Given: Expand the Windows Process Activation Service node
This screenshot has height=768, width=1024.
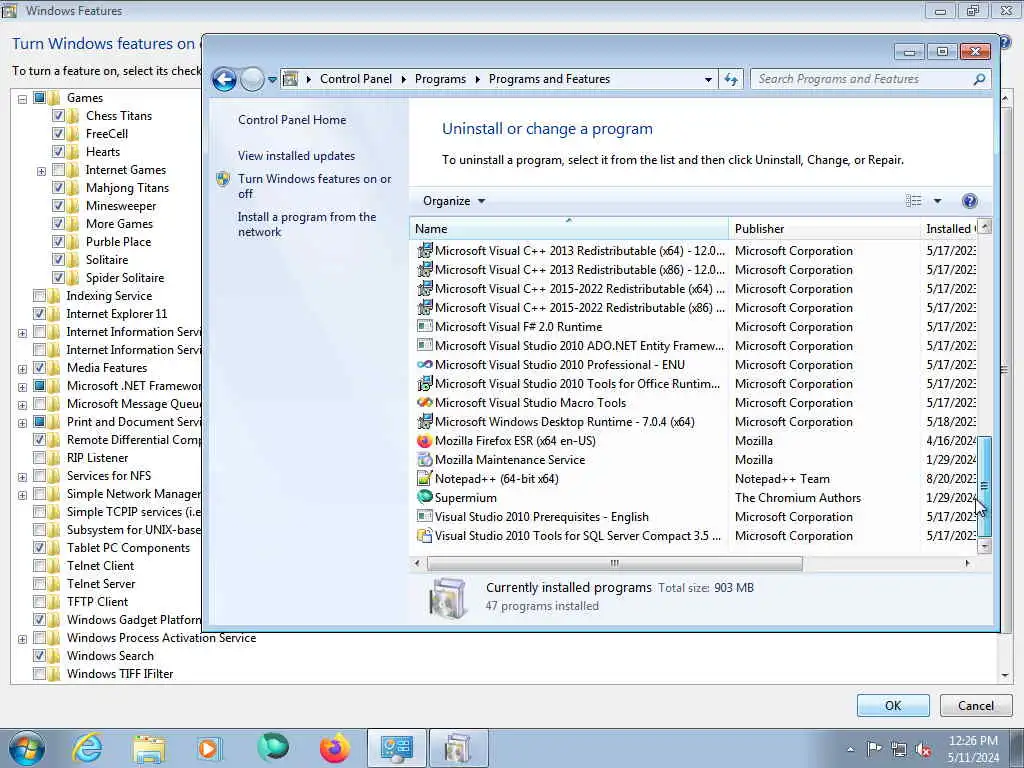Looking at the screenshot, I should click(x=22, y=639).
